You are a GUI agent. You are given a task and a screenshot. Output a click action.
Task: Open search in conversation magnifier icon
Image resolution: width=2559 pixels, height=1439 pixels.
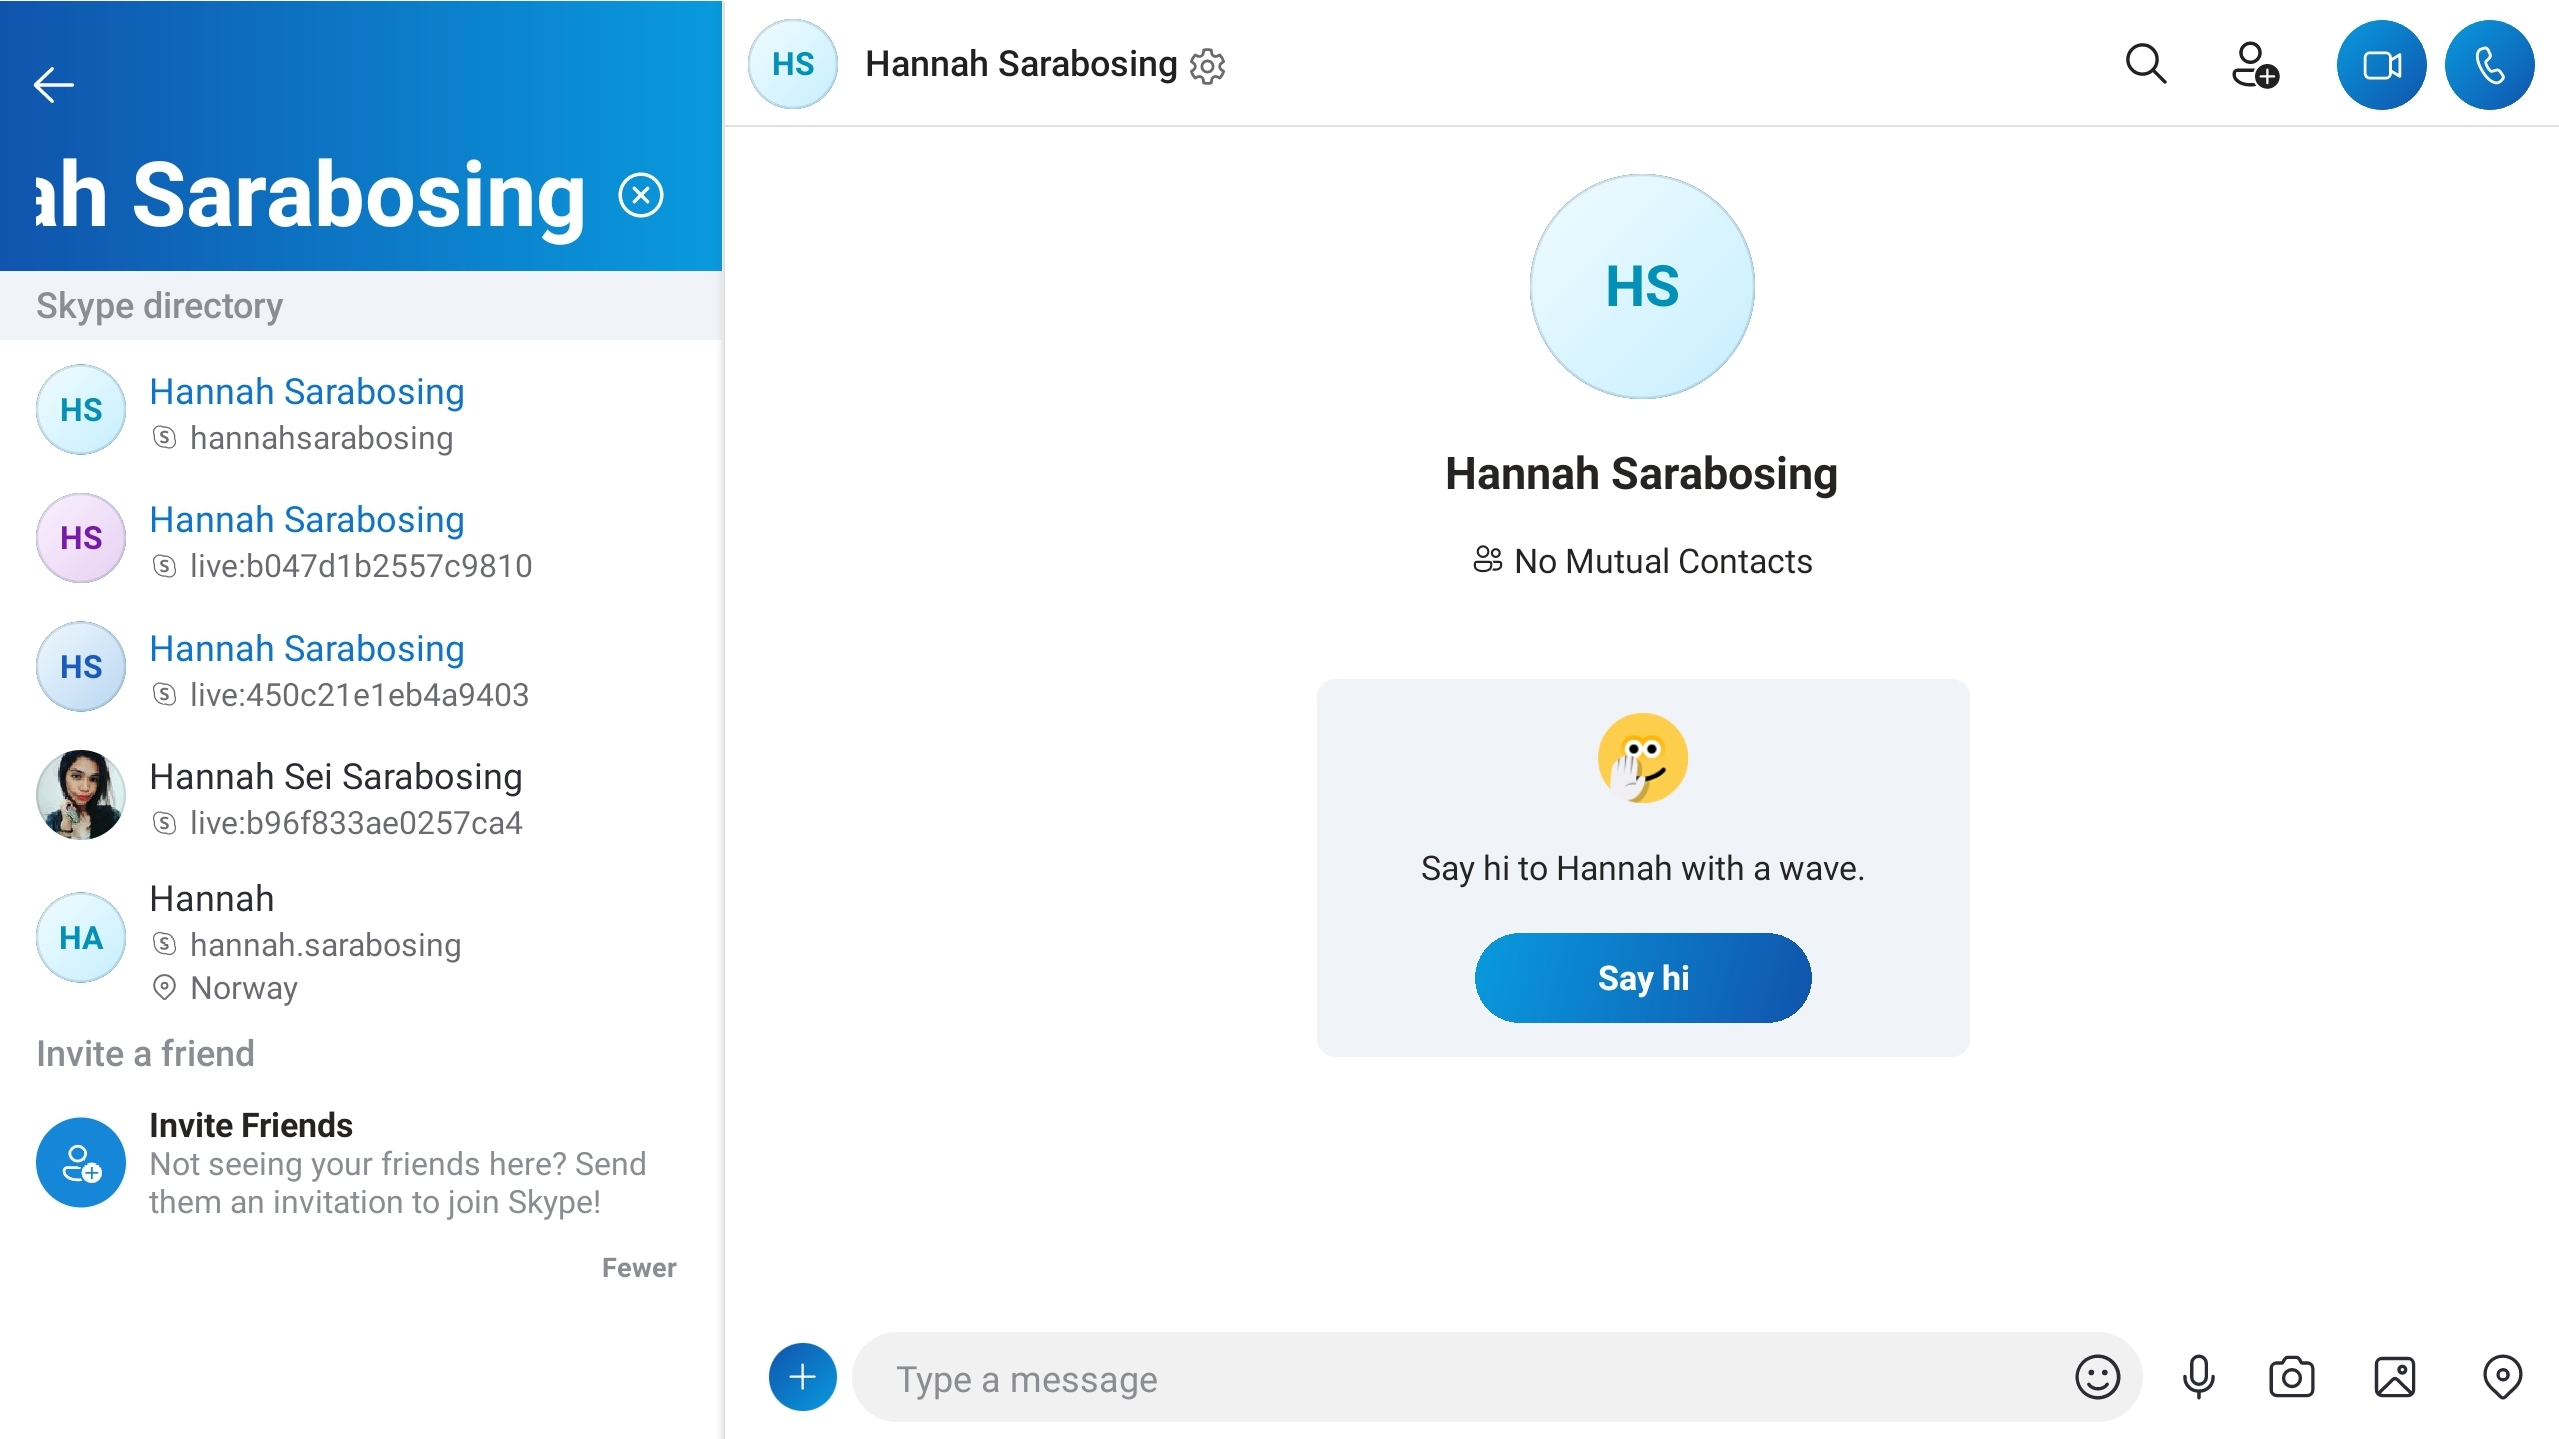pyautogui.click(x=2146, y=65)
